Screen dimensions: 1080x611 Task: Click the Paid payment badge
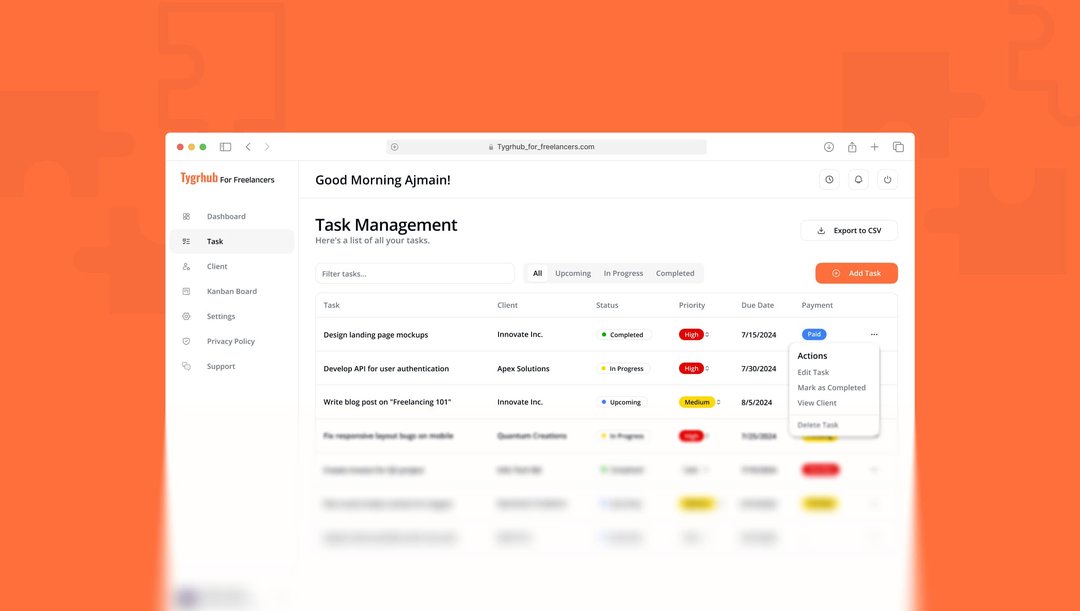[814, 335]
